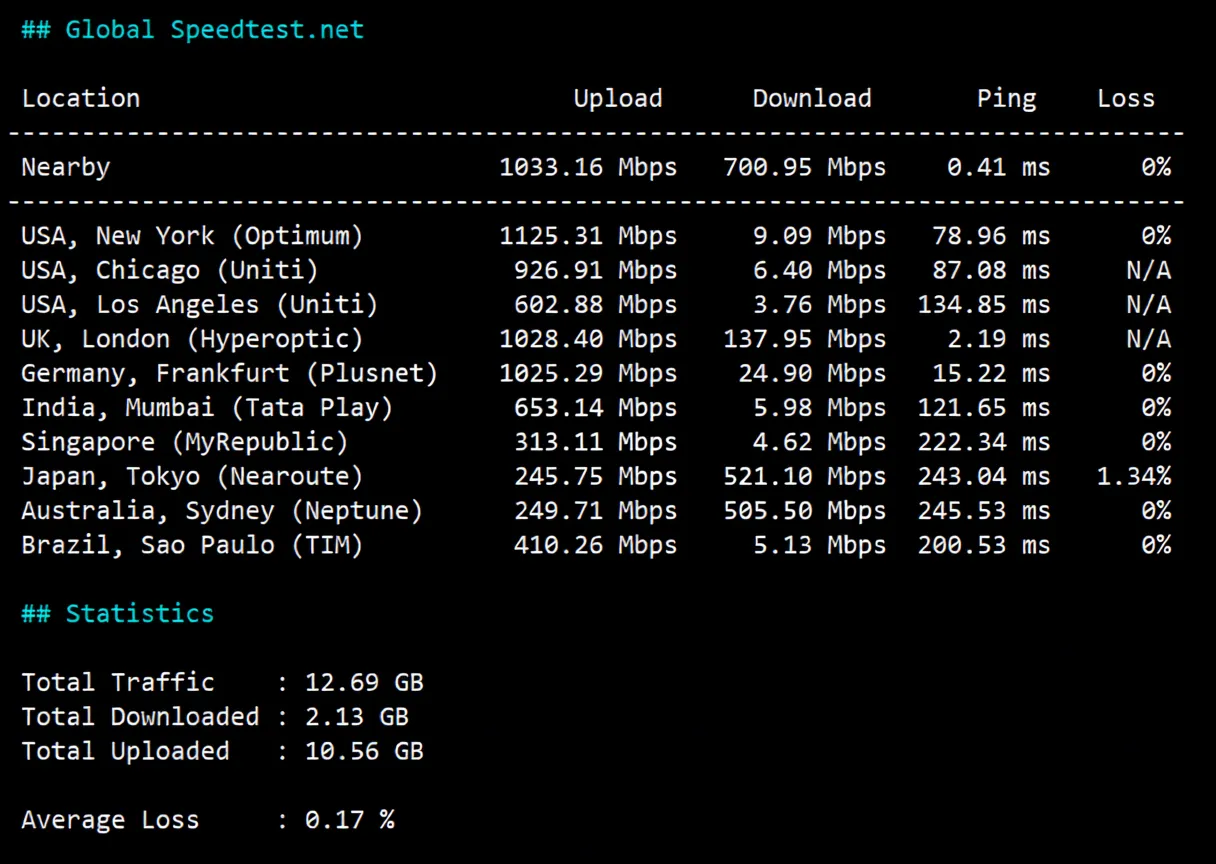This screenshot has height=864, width=1216.
Task: Click the Statistics section heading
Action: [x=117, y=613]
